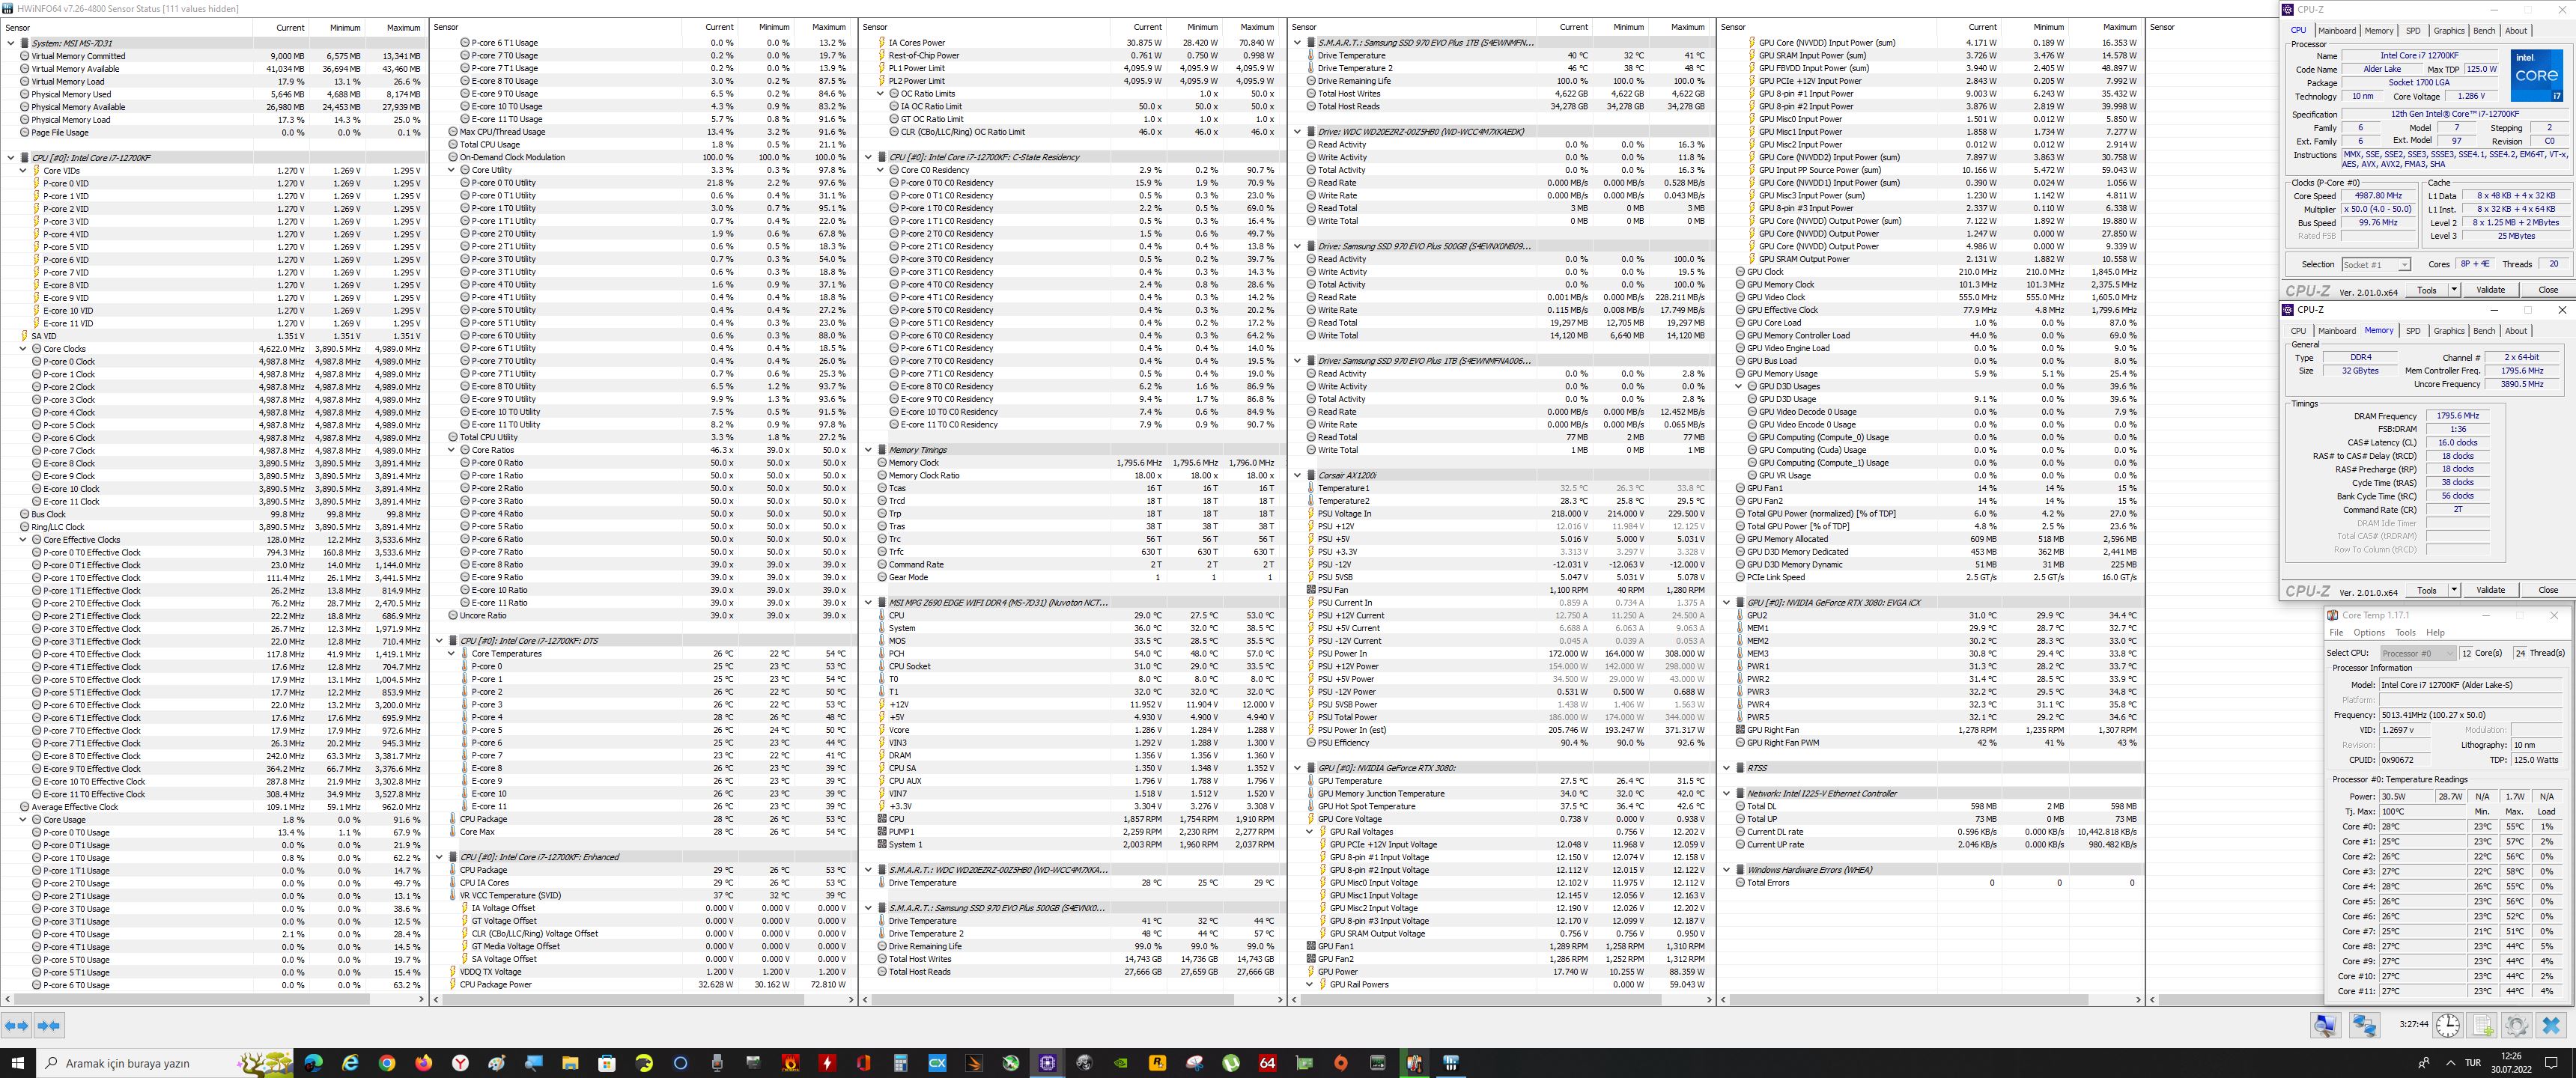Screen dimensions: 2576x1078
Task: Start logging with HWiNFO sheet-plus icon
Action: [x=2482, y=1025]
